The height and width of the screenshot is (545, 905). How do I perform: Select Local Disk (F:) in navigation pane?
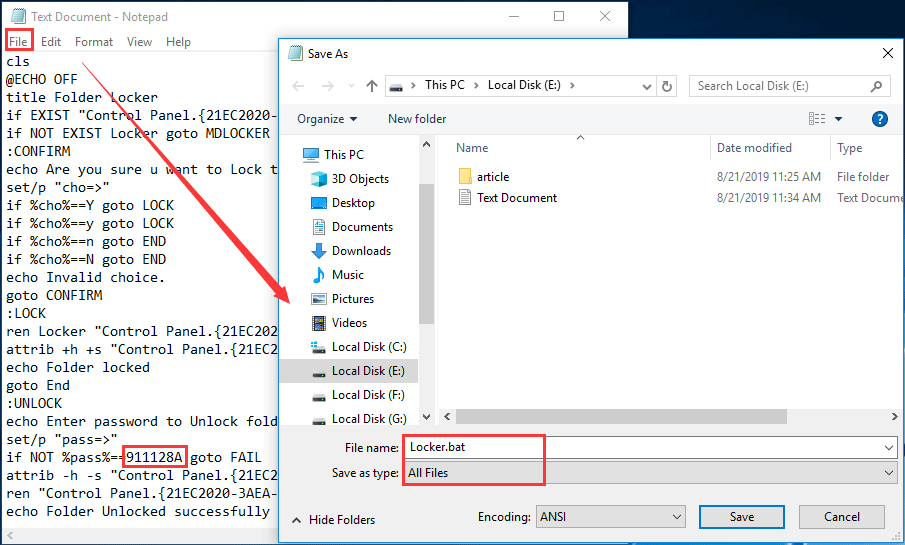[368, 395]
